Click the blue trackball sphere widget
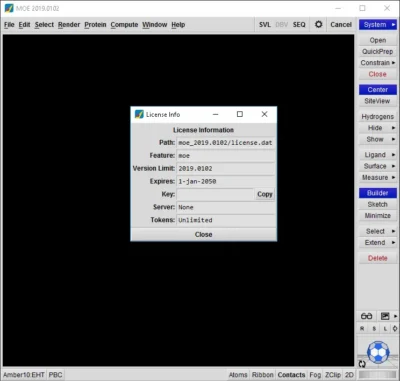Screen dimensions: 400x381 coord(378,352)
